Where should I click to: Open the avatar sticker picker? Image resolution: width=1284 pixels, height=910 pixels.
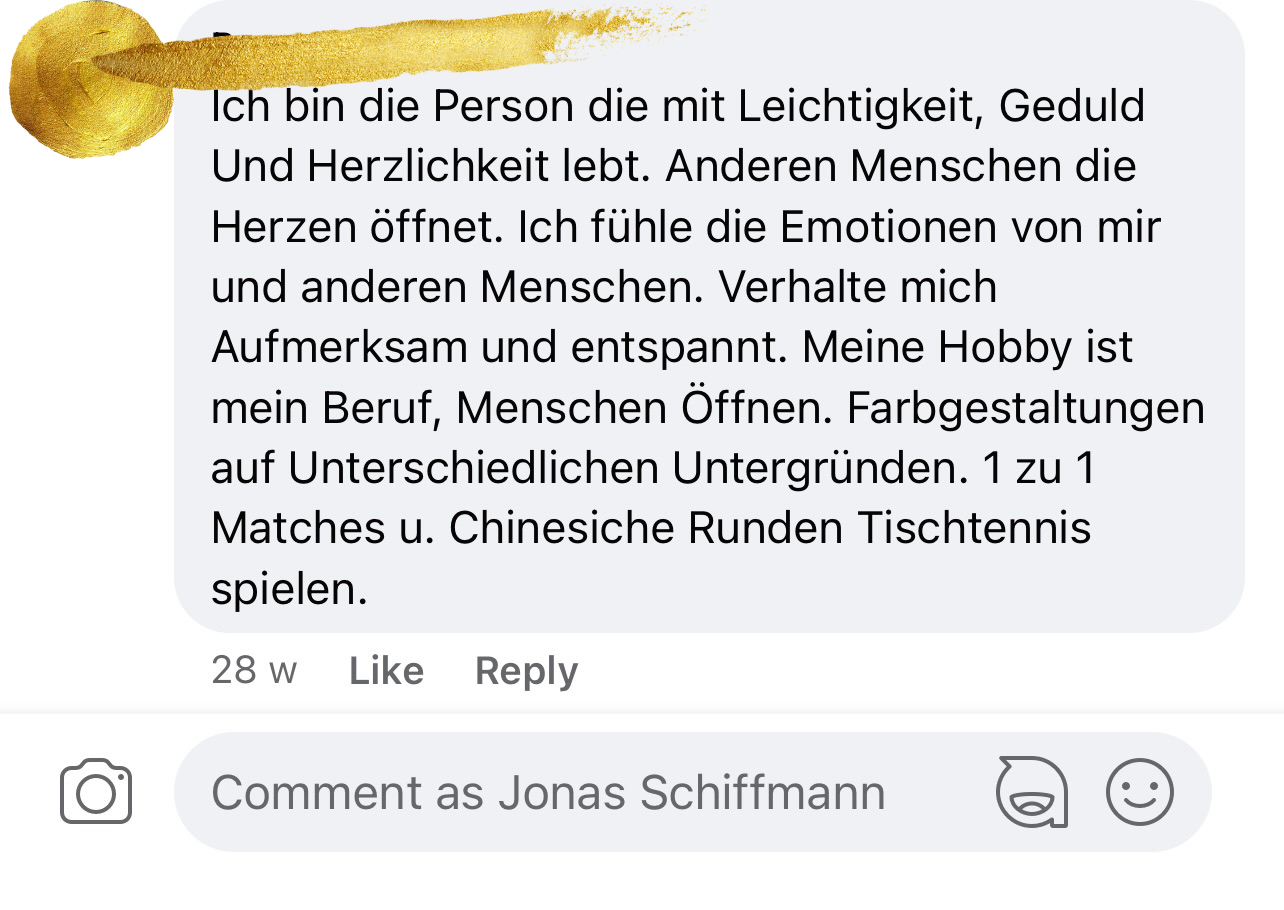(x=1031, y=792)
